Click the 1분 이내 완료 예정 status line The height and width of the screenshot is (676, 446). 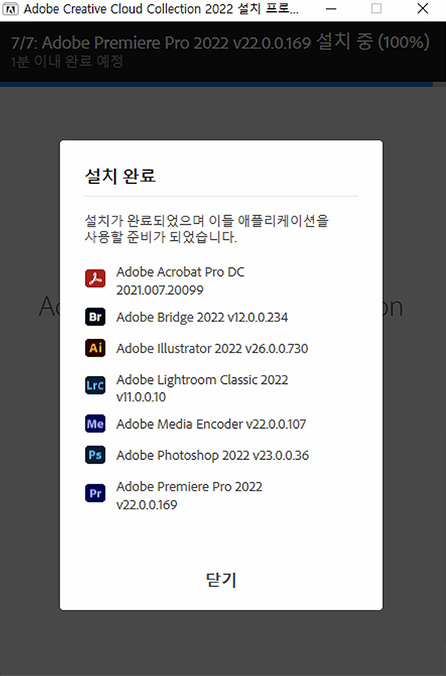67,62
